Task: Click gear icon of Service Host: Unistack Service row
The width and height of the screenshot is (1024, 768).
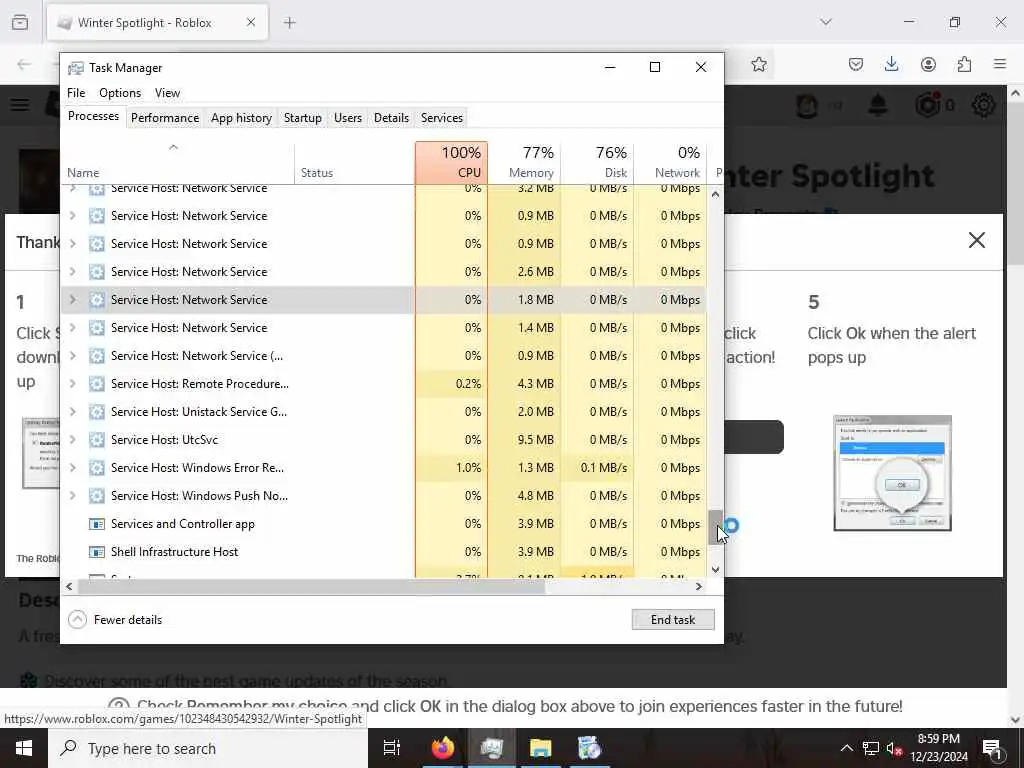Action: [97, 411]
